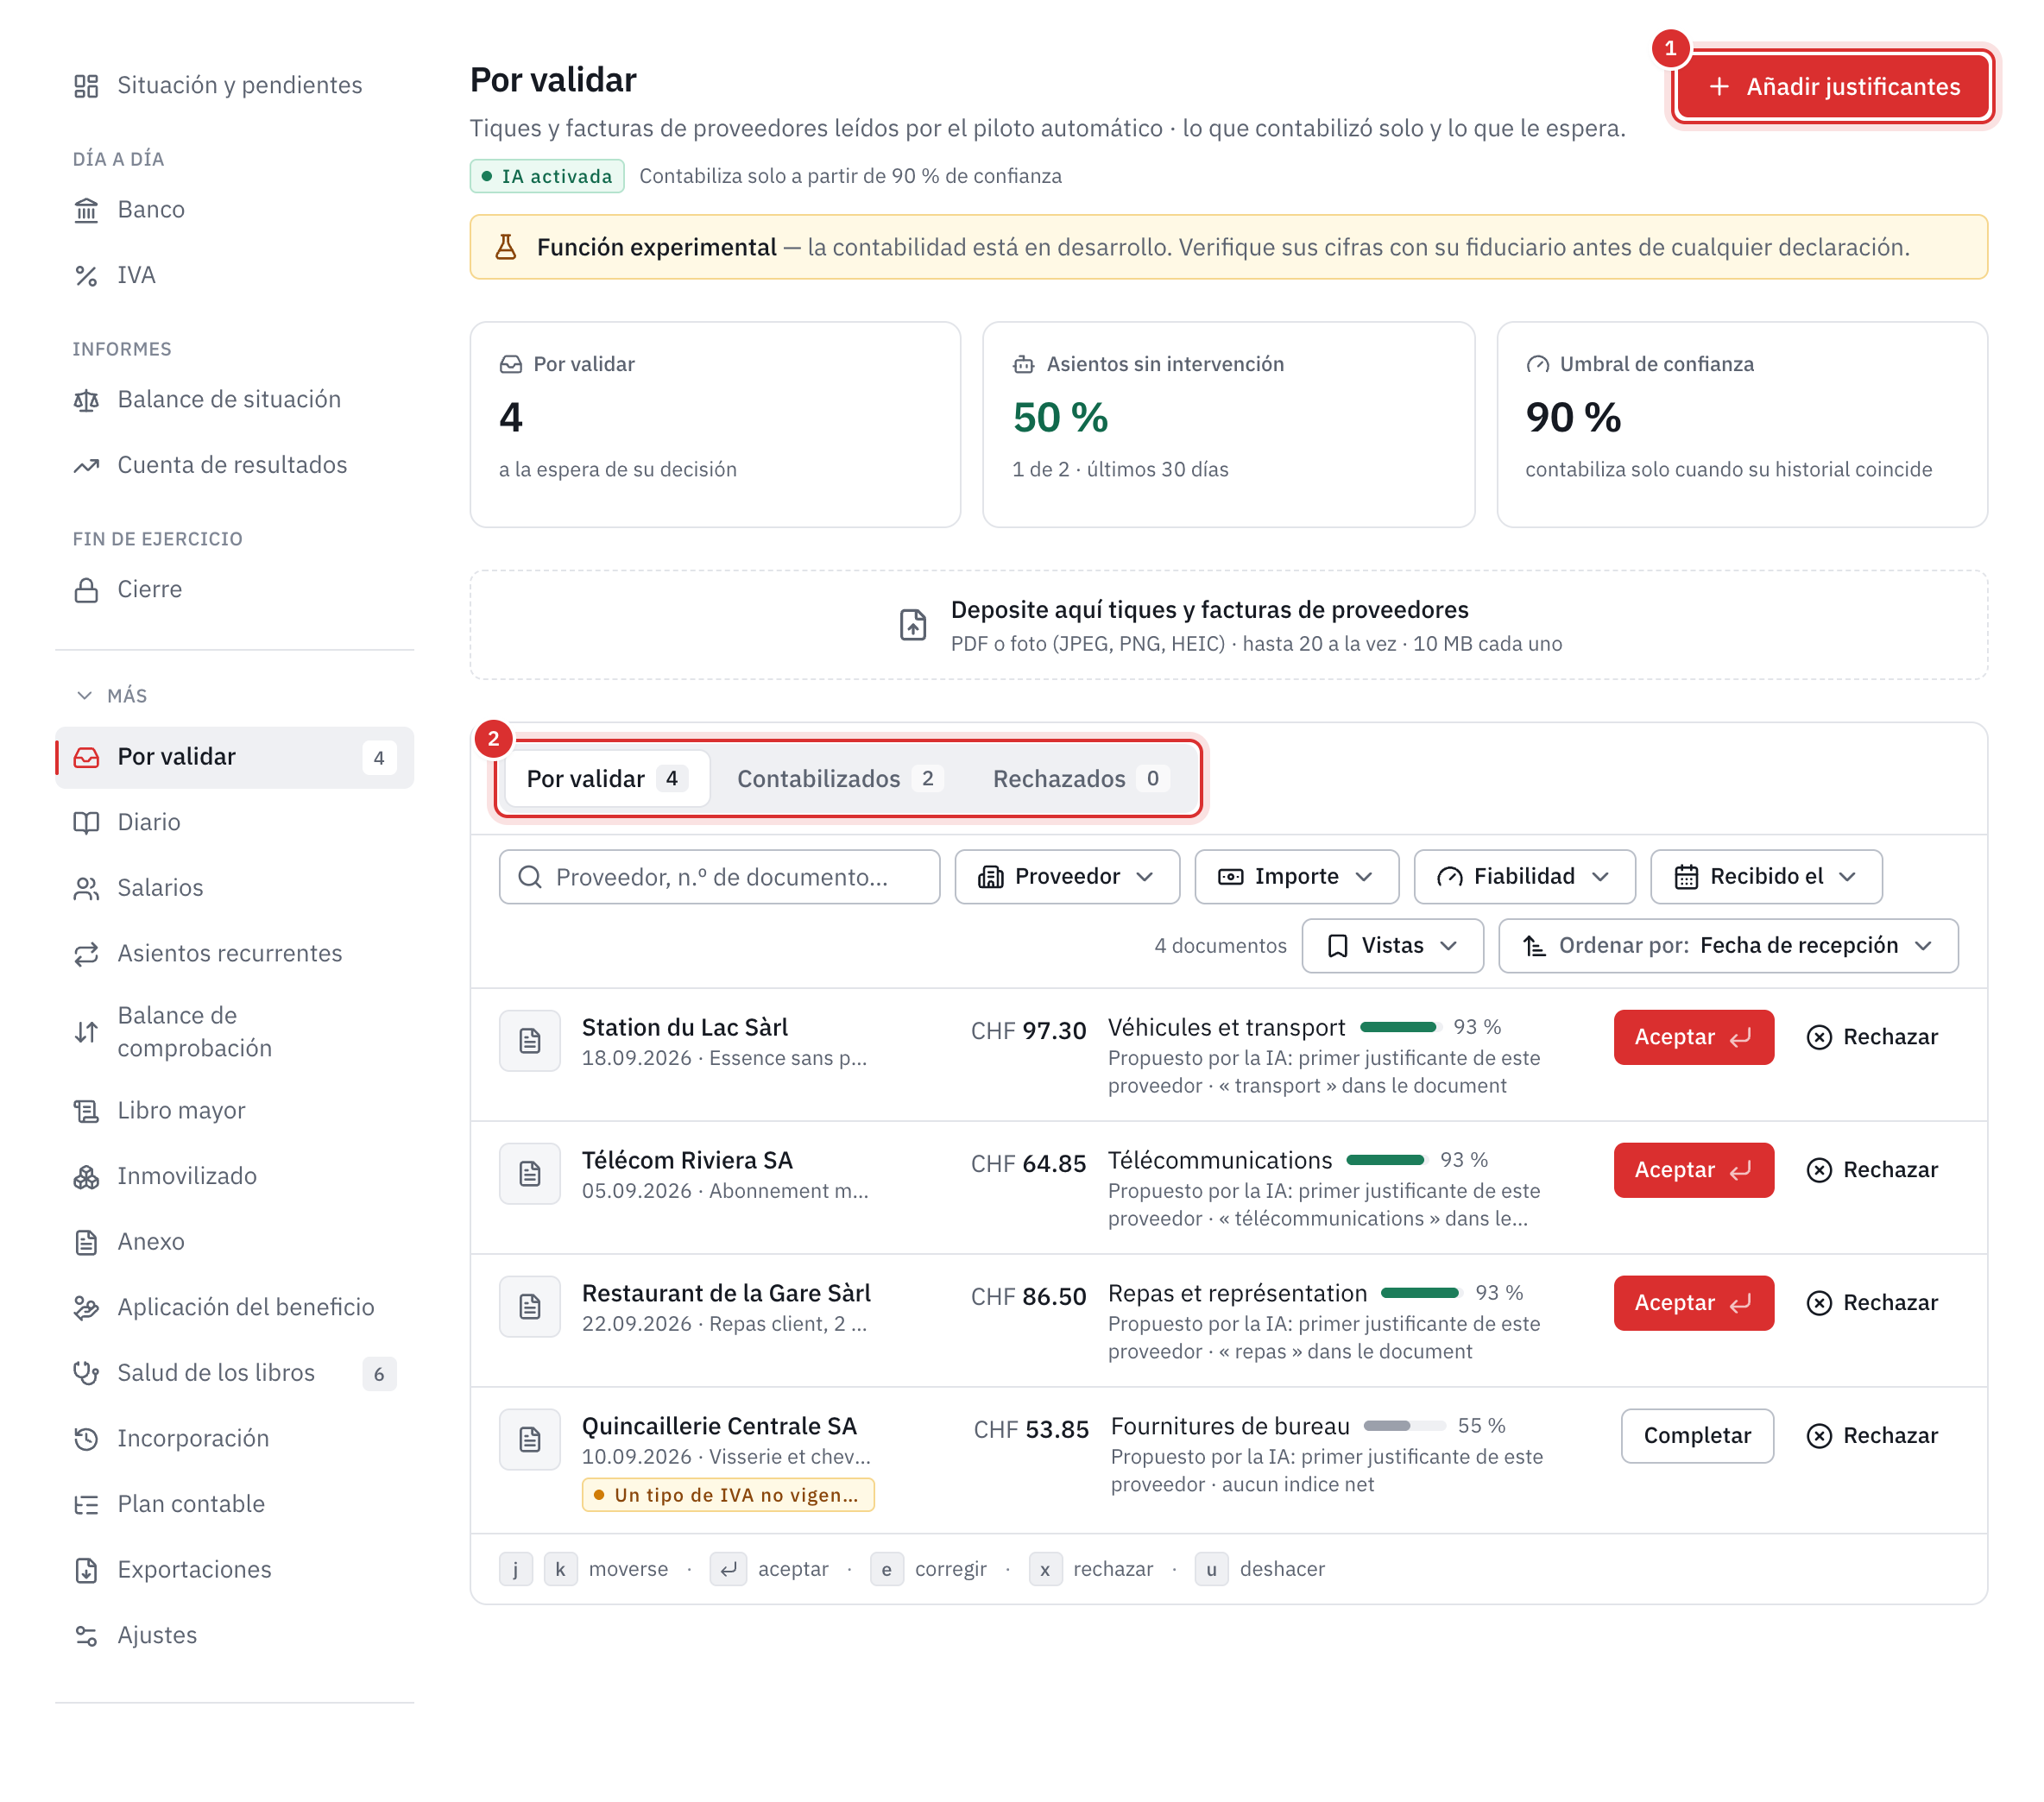Switch to Contabilizados tab
This screenshot has width=2044, height=1802.
(838, 779)
